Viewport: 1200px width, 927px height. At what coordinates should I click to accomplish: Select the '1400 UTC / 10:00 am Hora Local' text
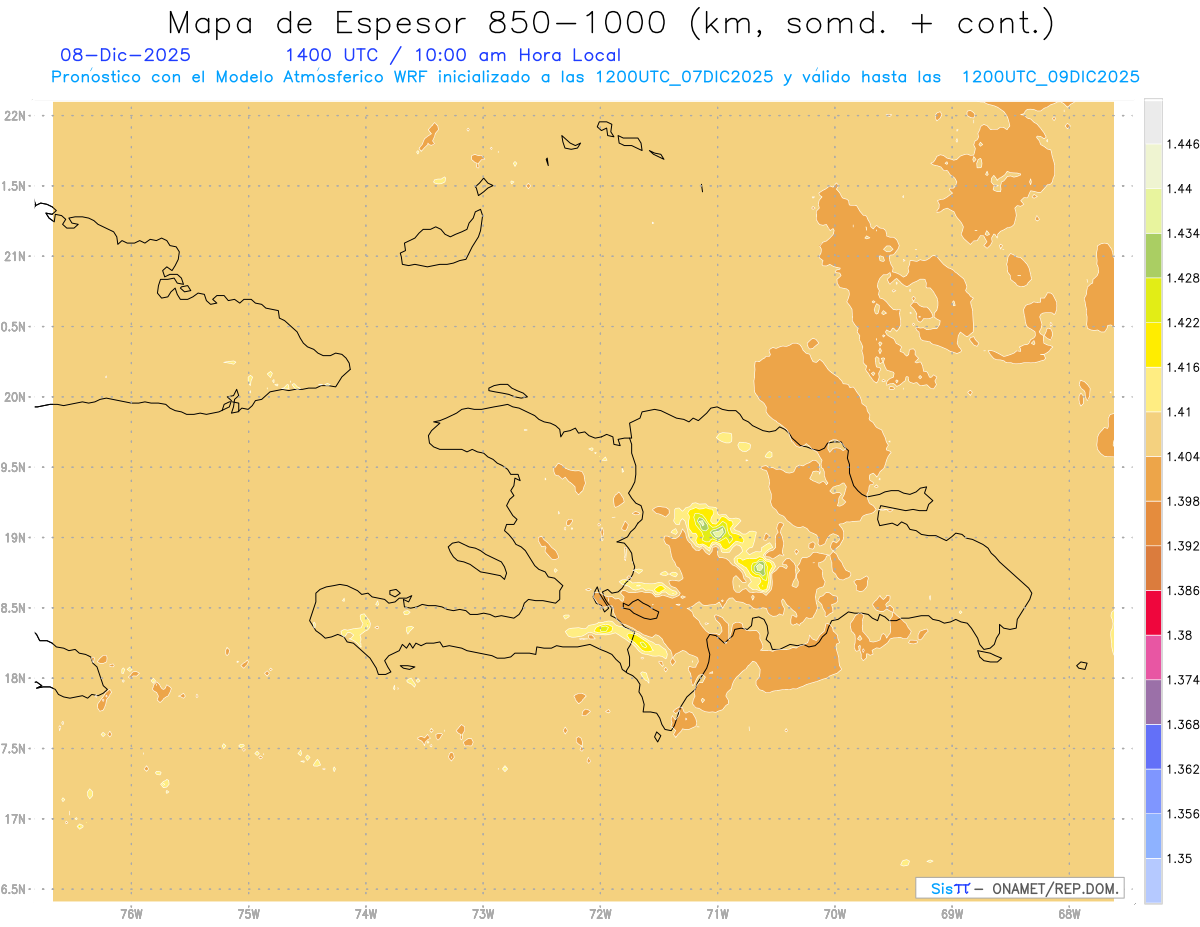(x=453, y=55)
